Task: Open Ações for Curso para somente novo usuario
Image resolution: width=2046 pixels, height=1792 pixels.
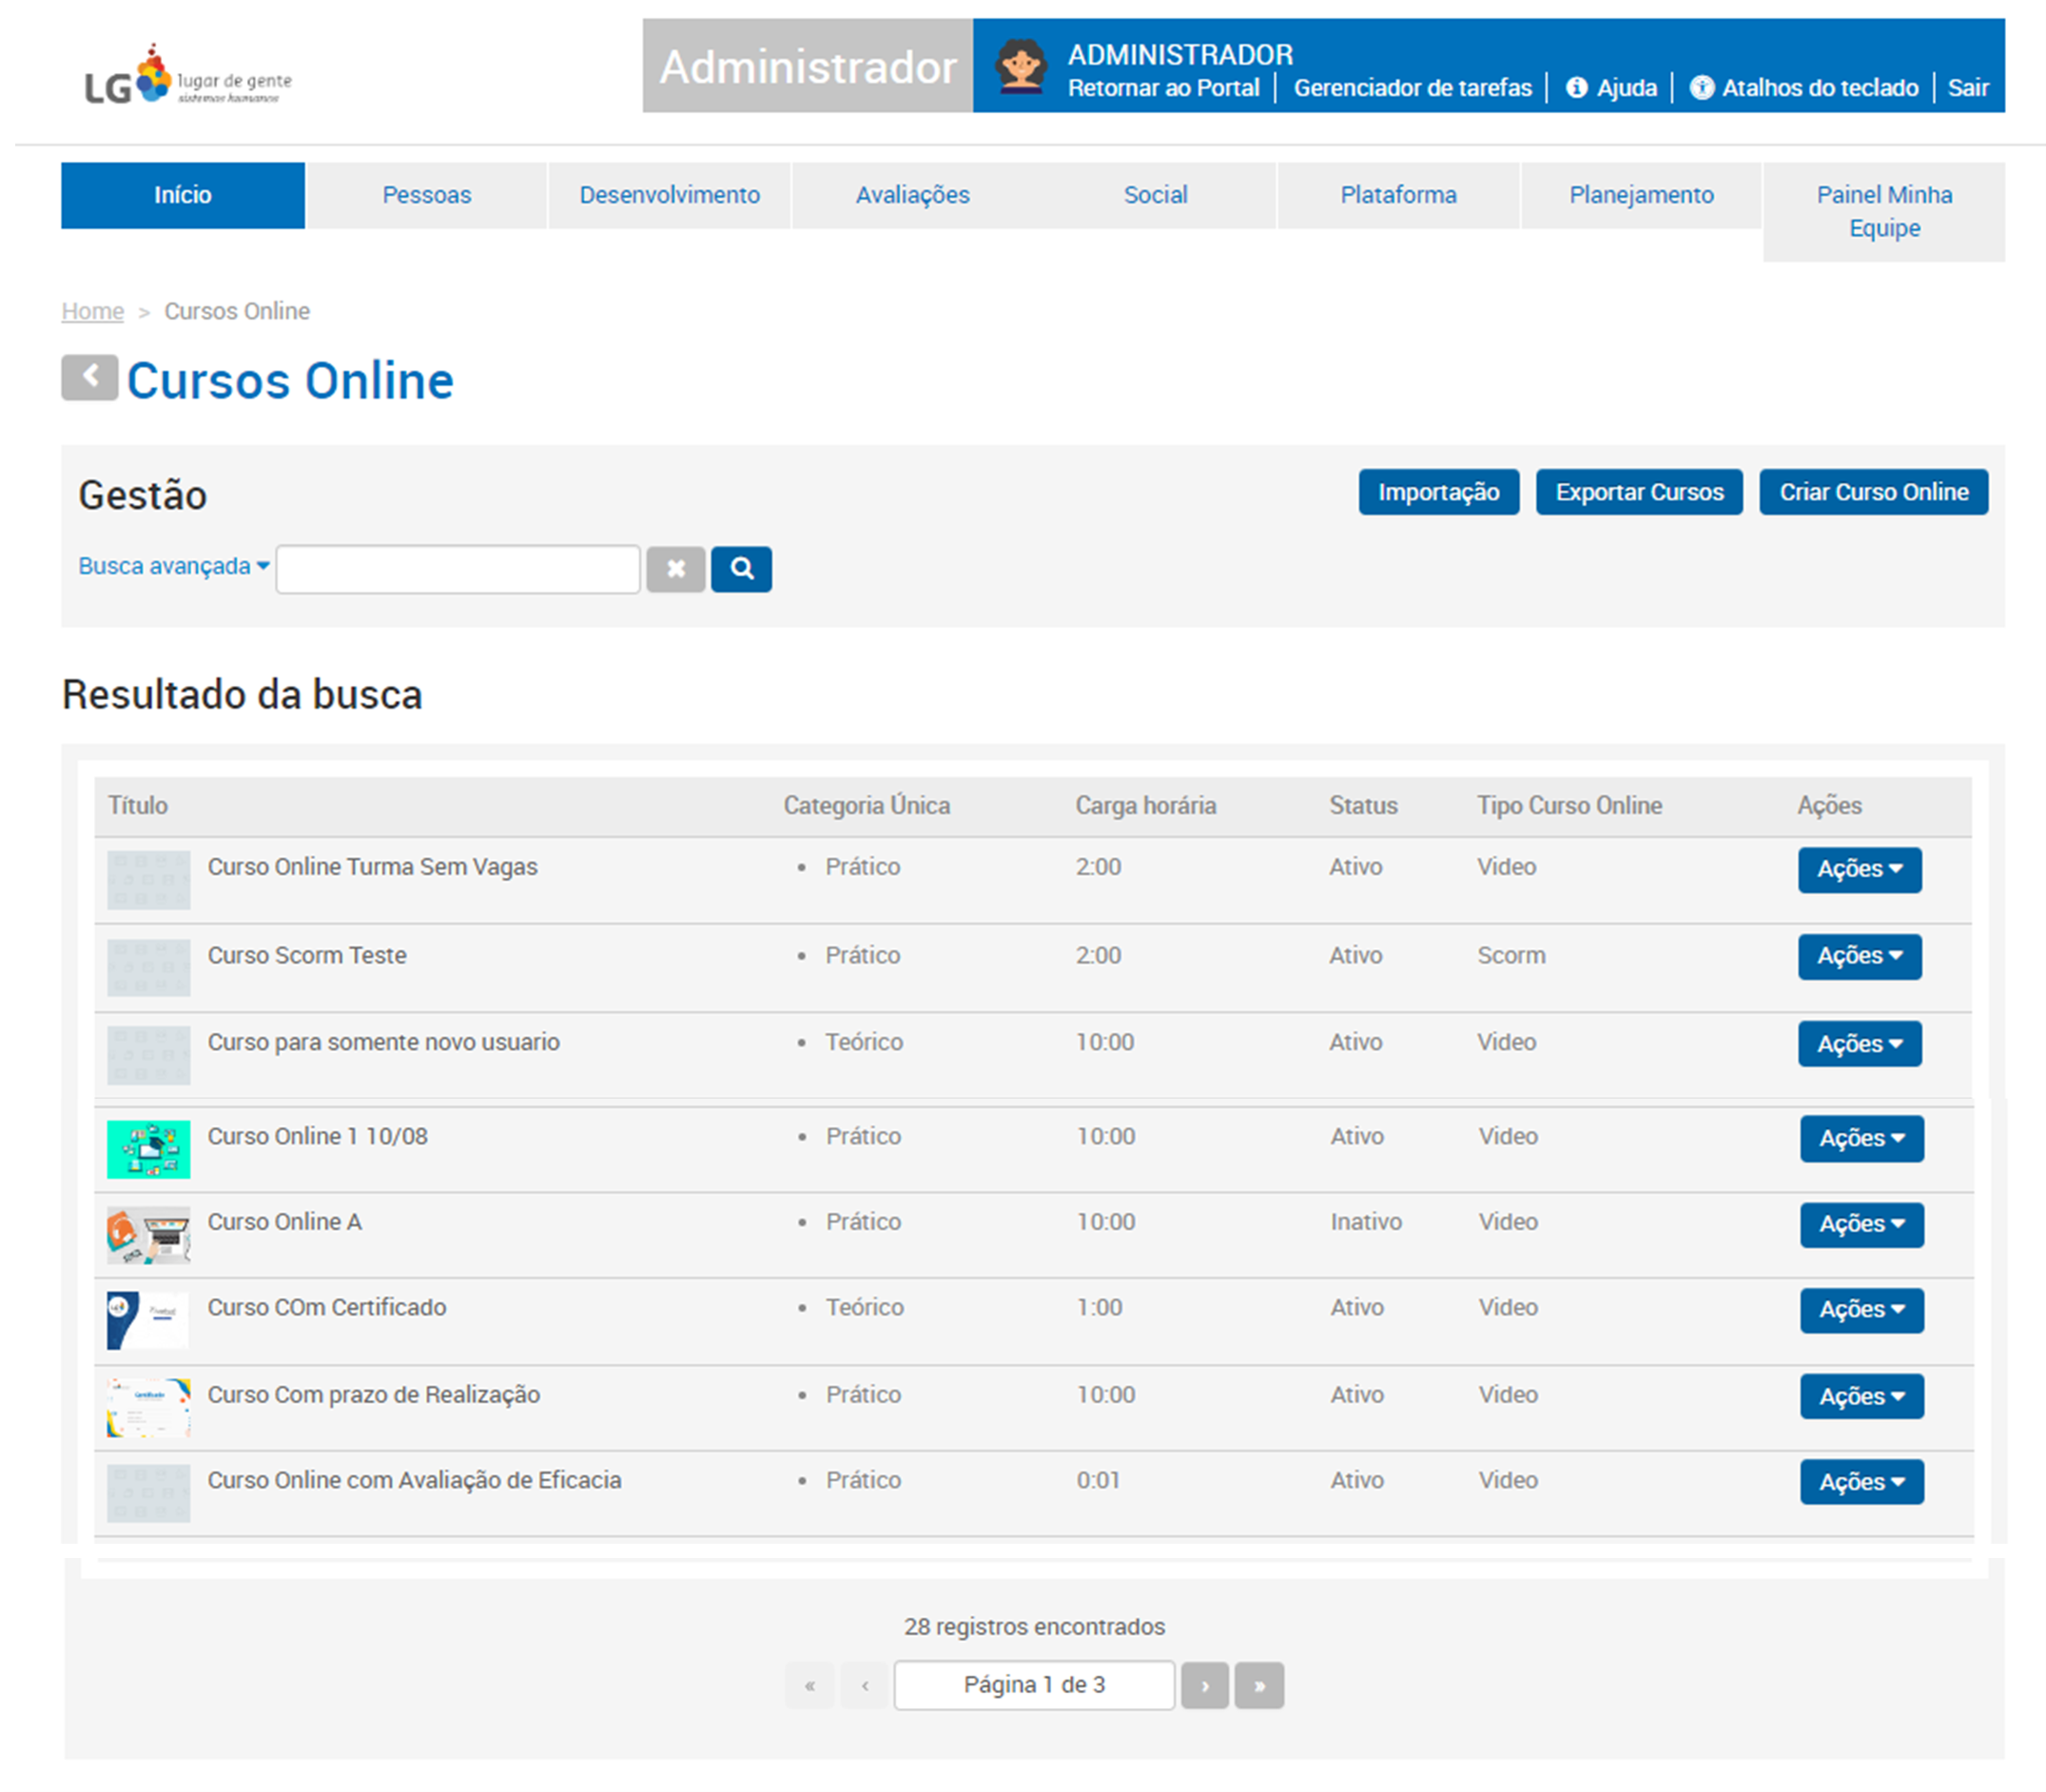Action: [1859, 1043]
